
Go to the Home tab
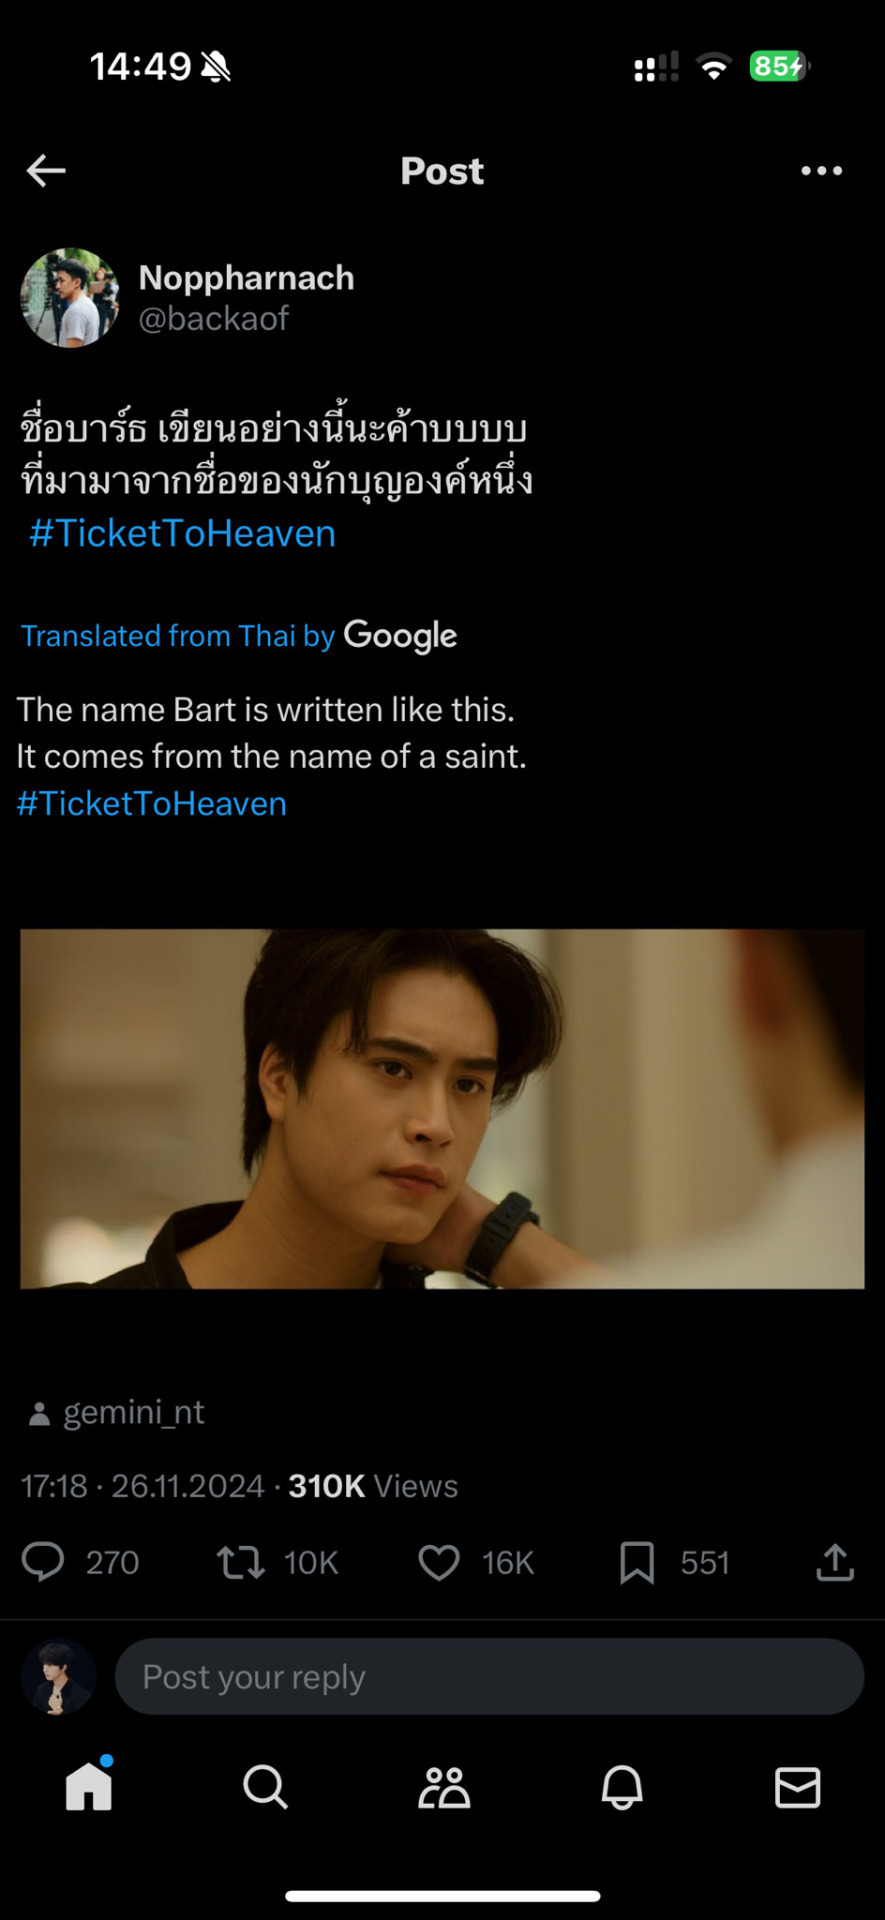pyautogui.click(x=89, y=1785)
